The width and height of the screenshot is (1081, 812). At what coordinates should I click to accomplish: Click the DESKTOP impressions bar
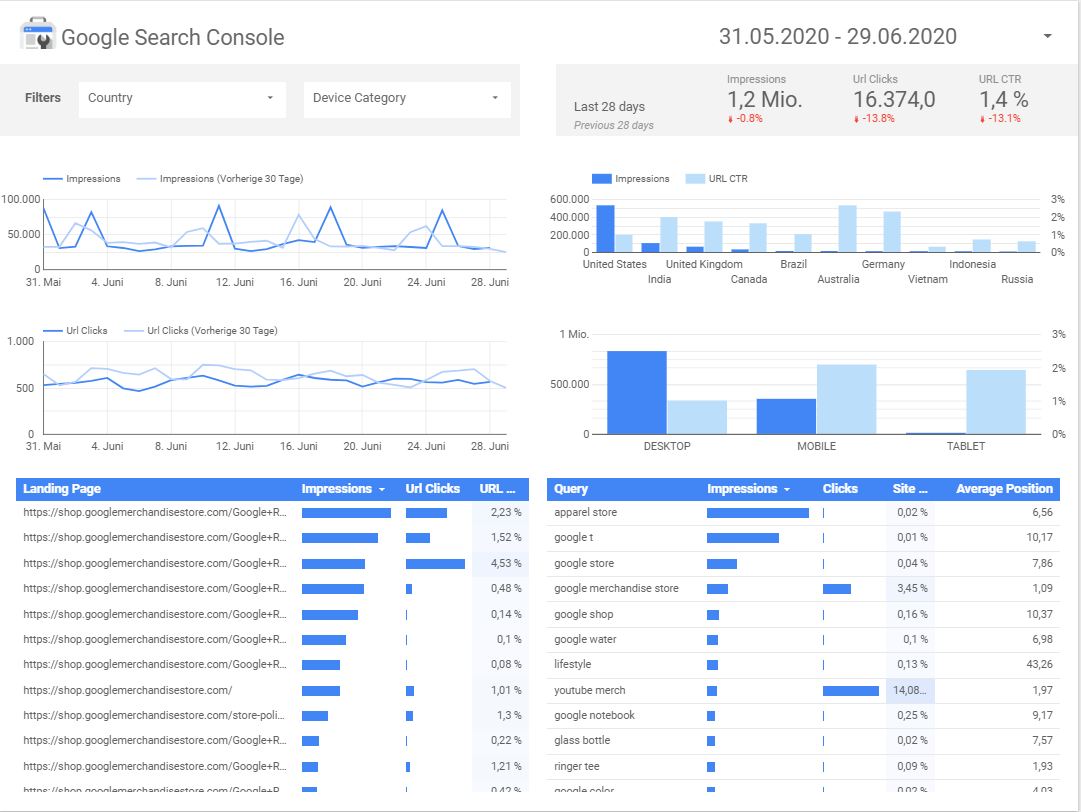pos(639,390)
